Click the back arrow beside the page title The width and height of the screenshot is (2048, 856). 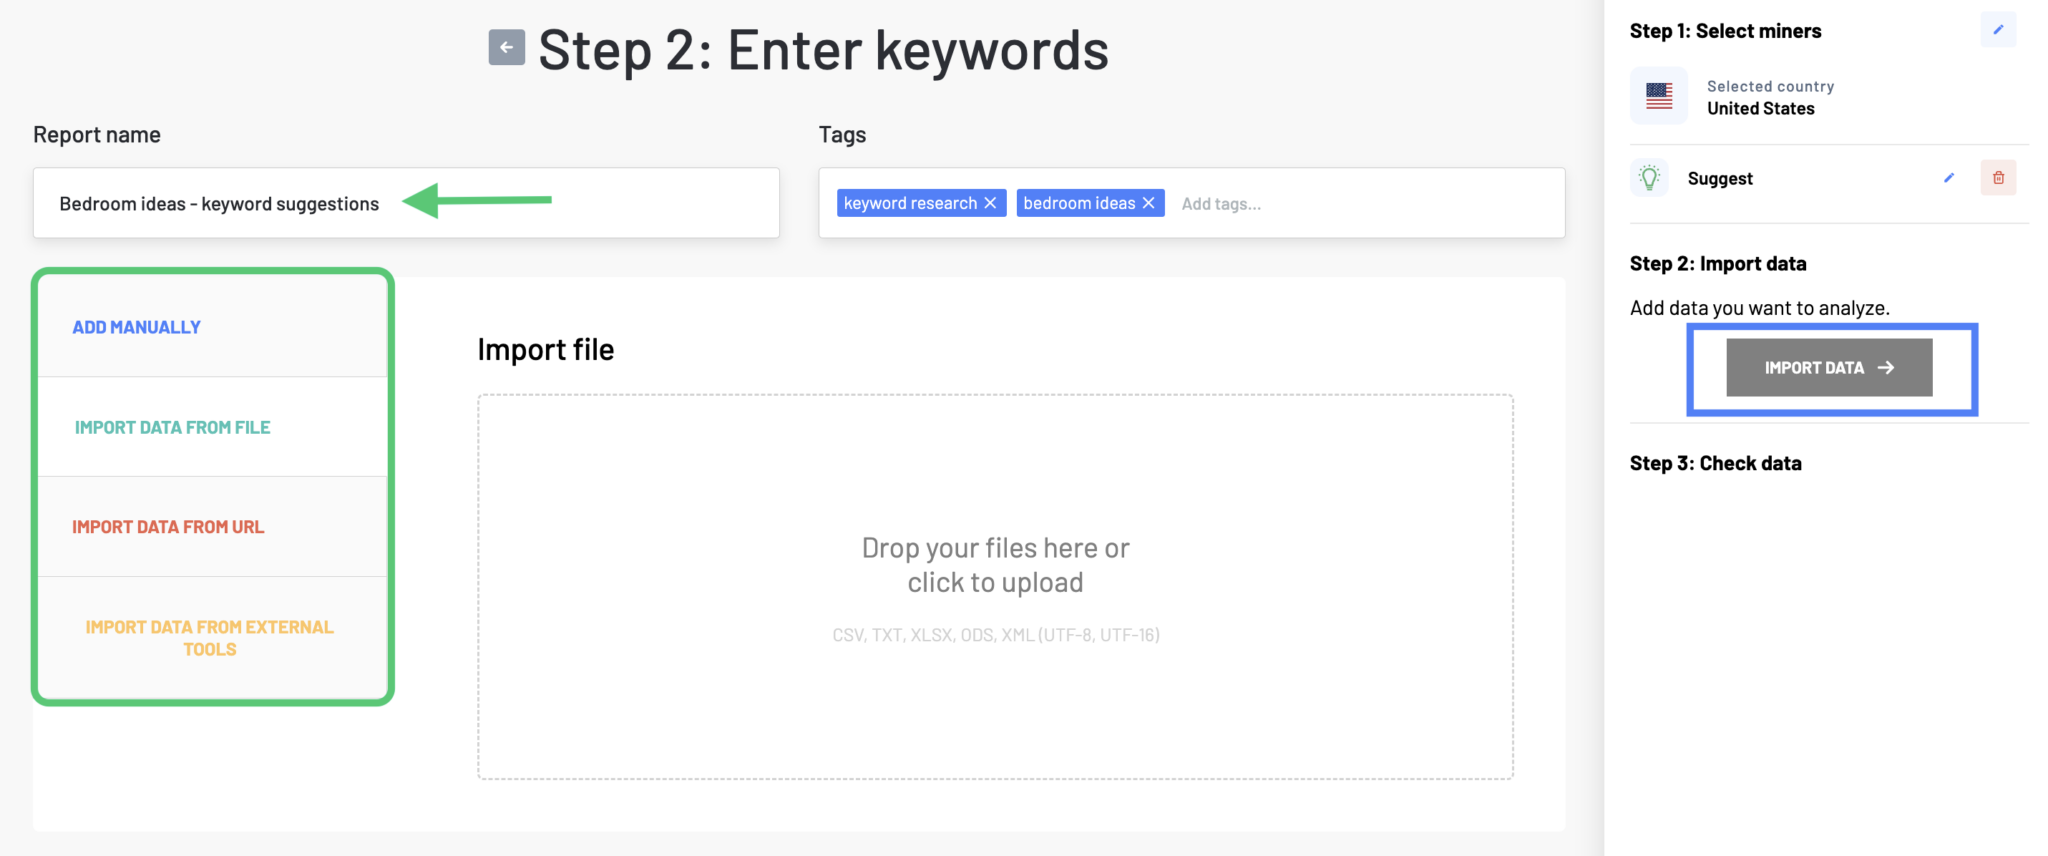tap(507, 47)
